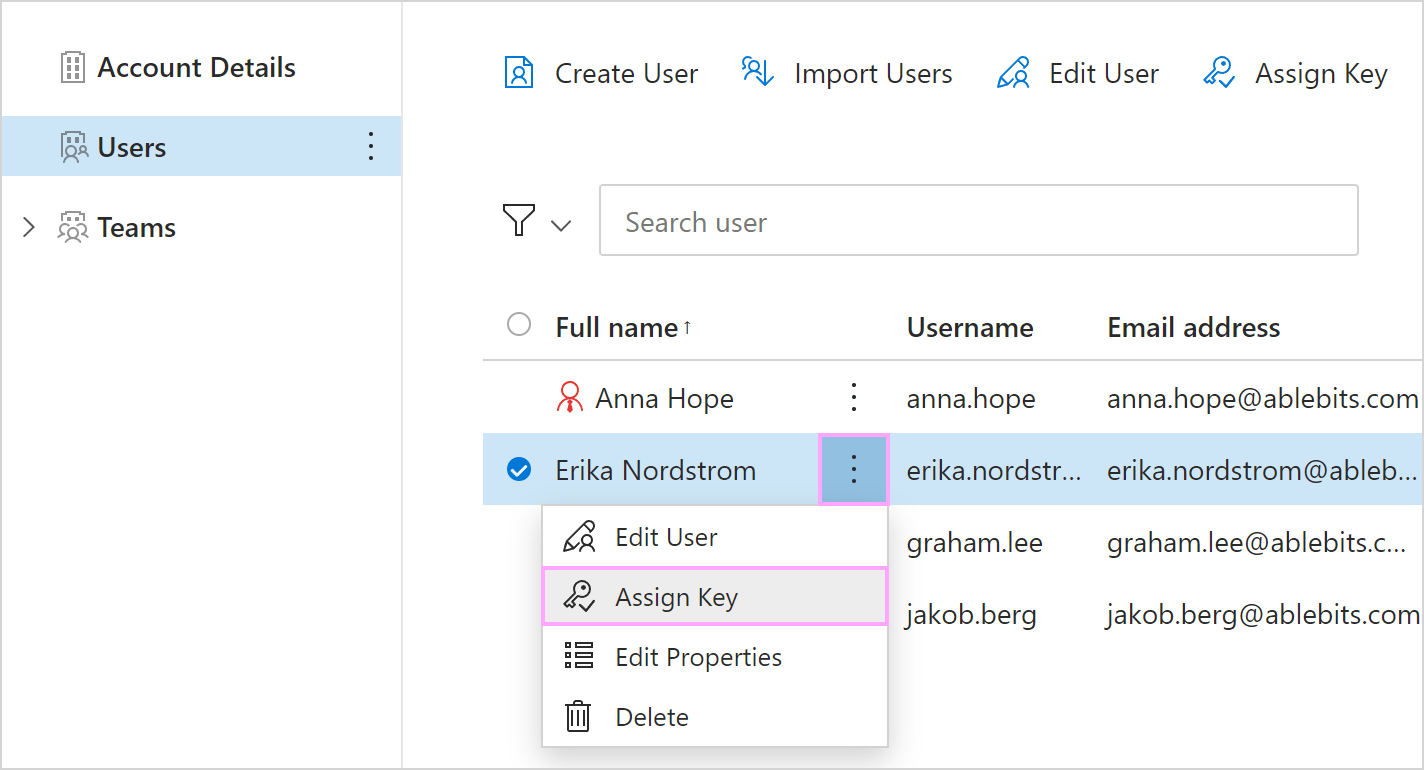1424x770 pixels.
Task: Click the Import Users button label
Action: tap(873, 74)
